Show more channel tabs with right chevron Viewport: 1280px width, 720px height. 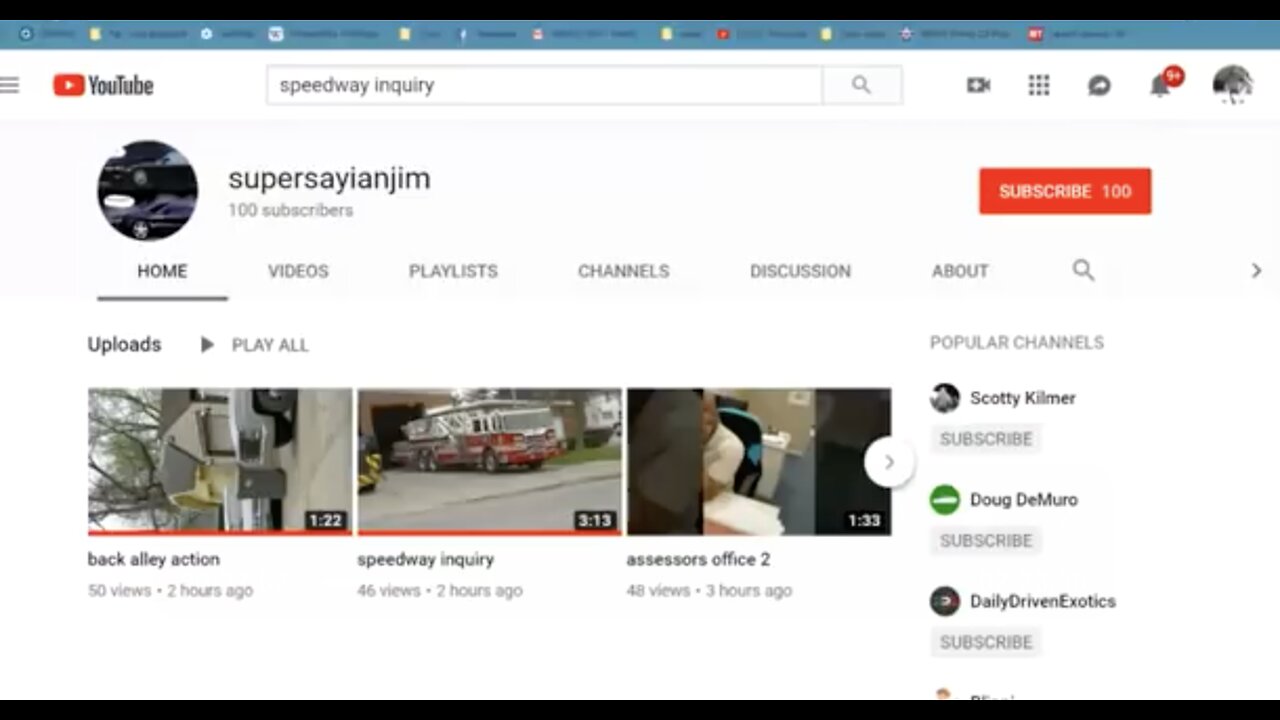coord(1256,270)
